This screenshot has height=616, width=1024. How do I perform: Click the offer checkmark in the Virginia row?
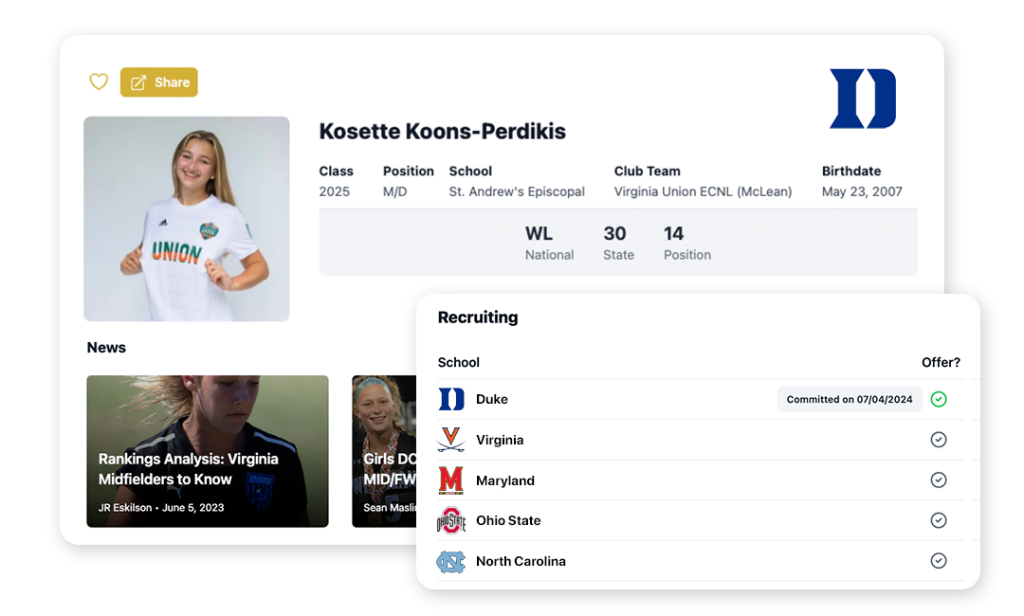click(938, 440)
